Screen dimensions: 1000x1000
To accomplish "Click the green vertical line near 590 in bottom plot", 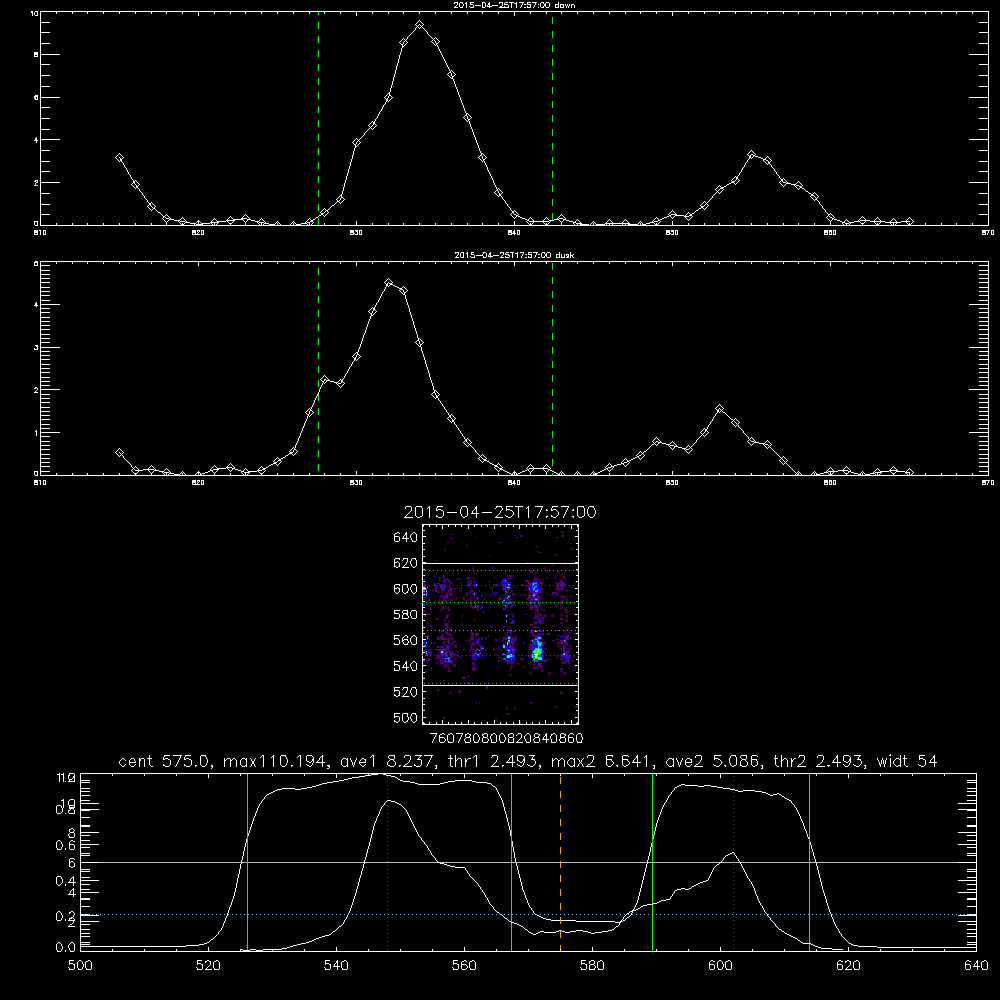I will coord(652,861).
